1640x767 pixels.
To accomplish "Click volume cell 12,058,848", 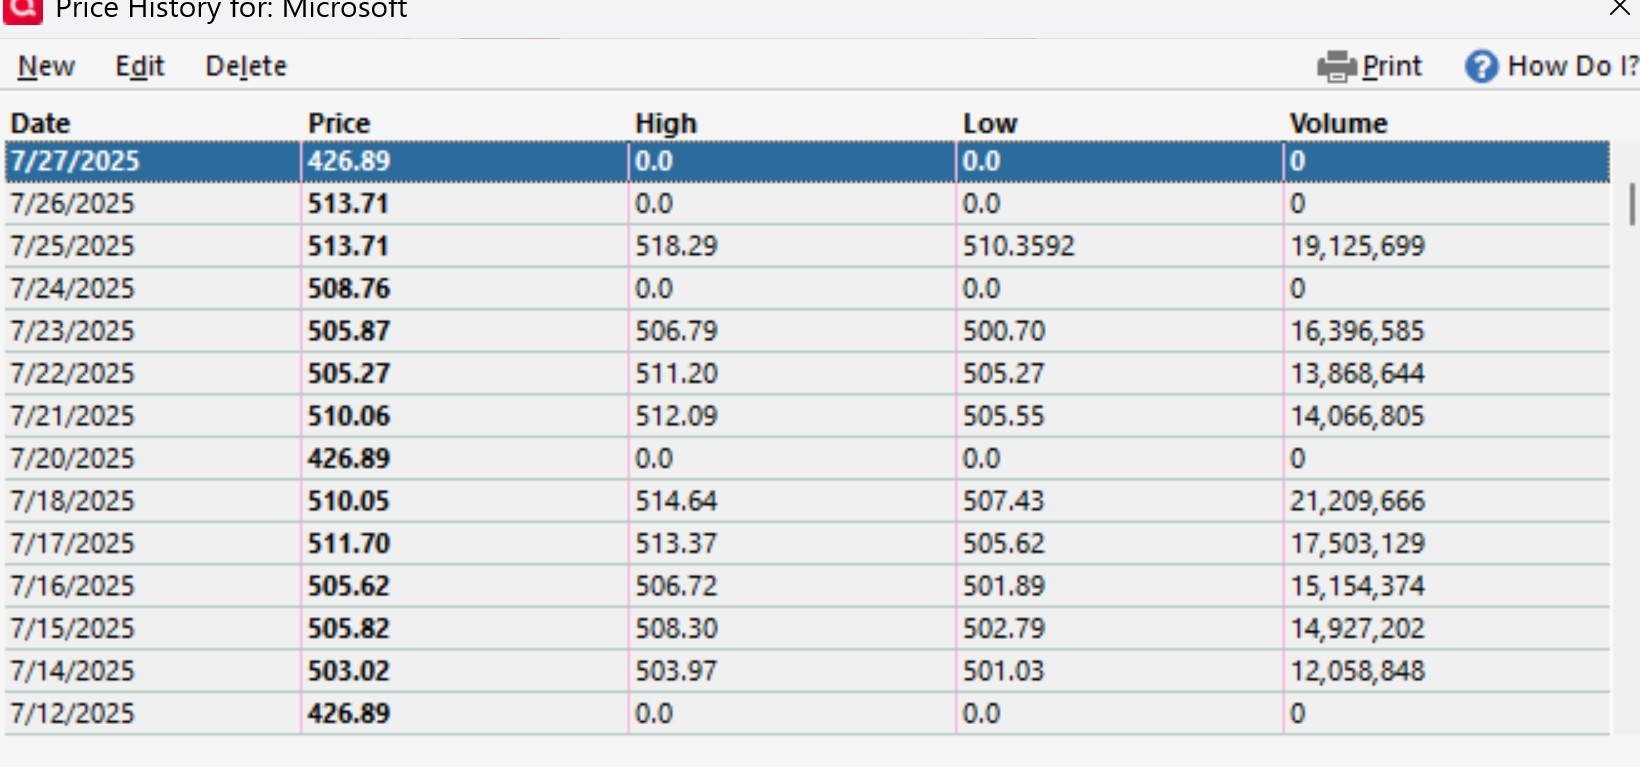I will [1357, 671].
